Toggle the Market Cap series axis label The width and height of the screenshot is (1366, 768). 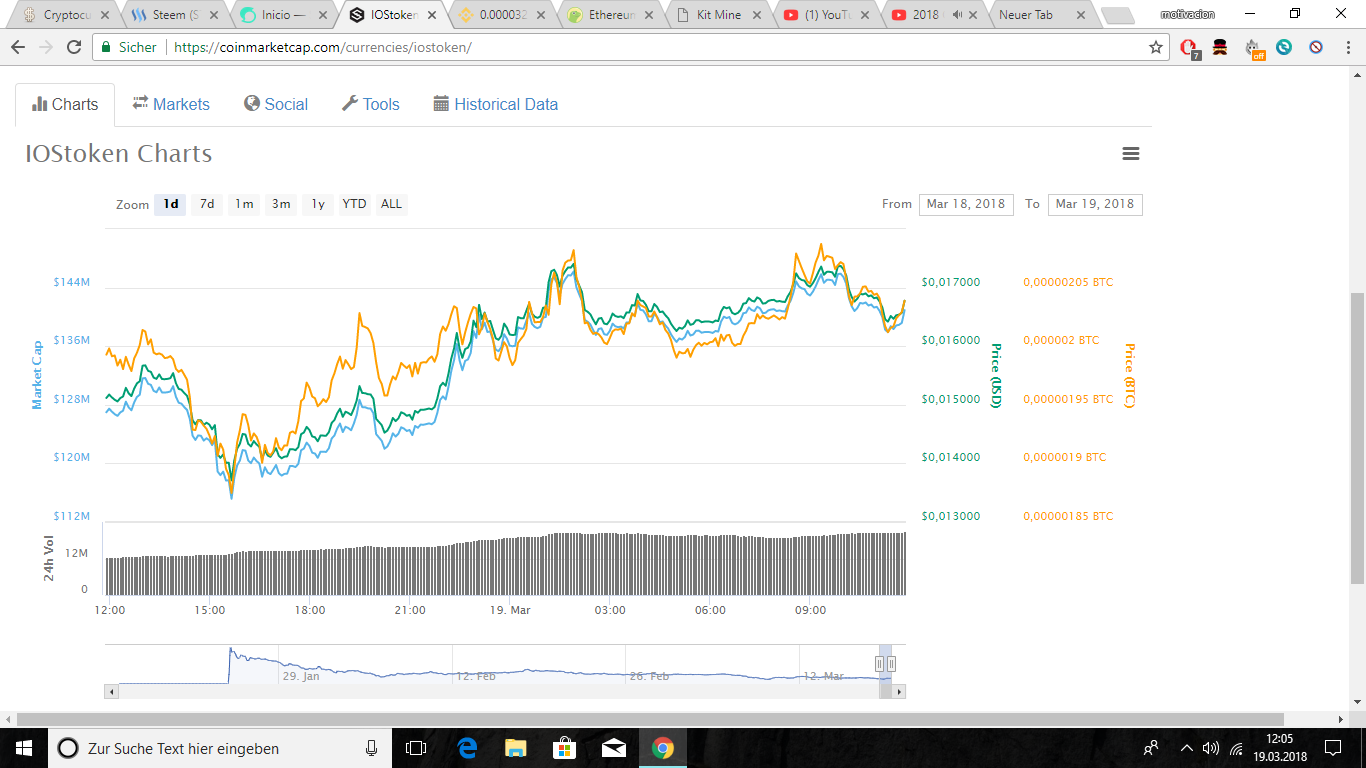37,375
